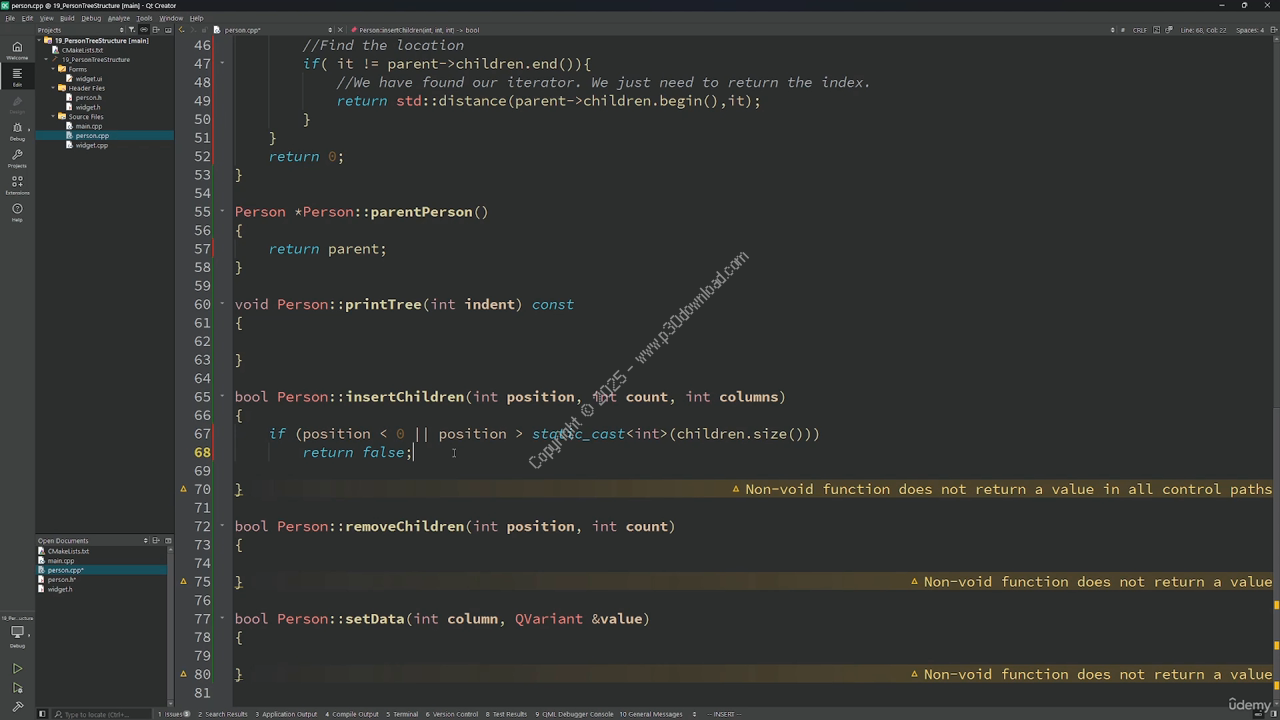Click the editor vertical scrollbar
This screenshot has height=720, width=1280.
coord(1275,370)
